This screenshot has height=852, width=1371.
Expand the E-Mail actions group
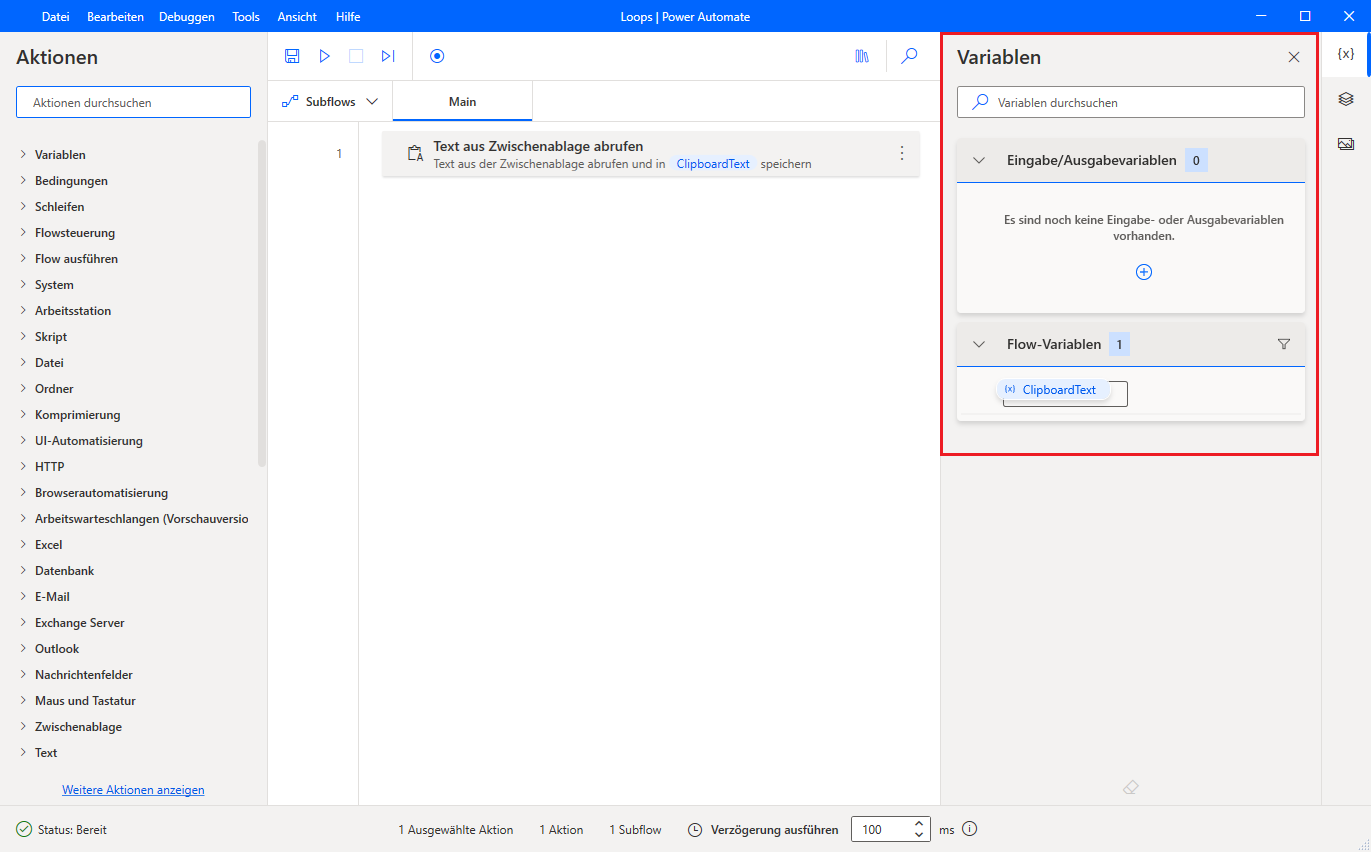tap(23, 596)
